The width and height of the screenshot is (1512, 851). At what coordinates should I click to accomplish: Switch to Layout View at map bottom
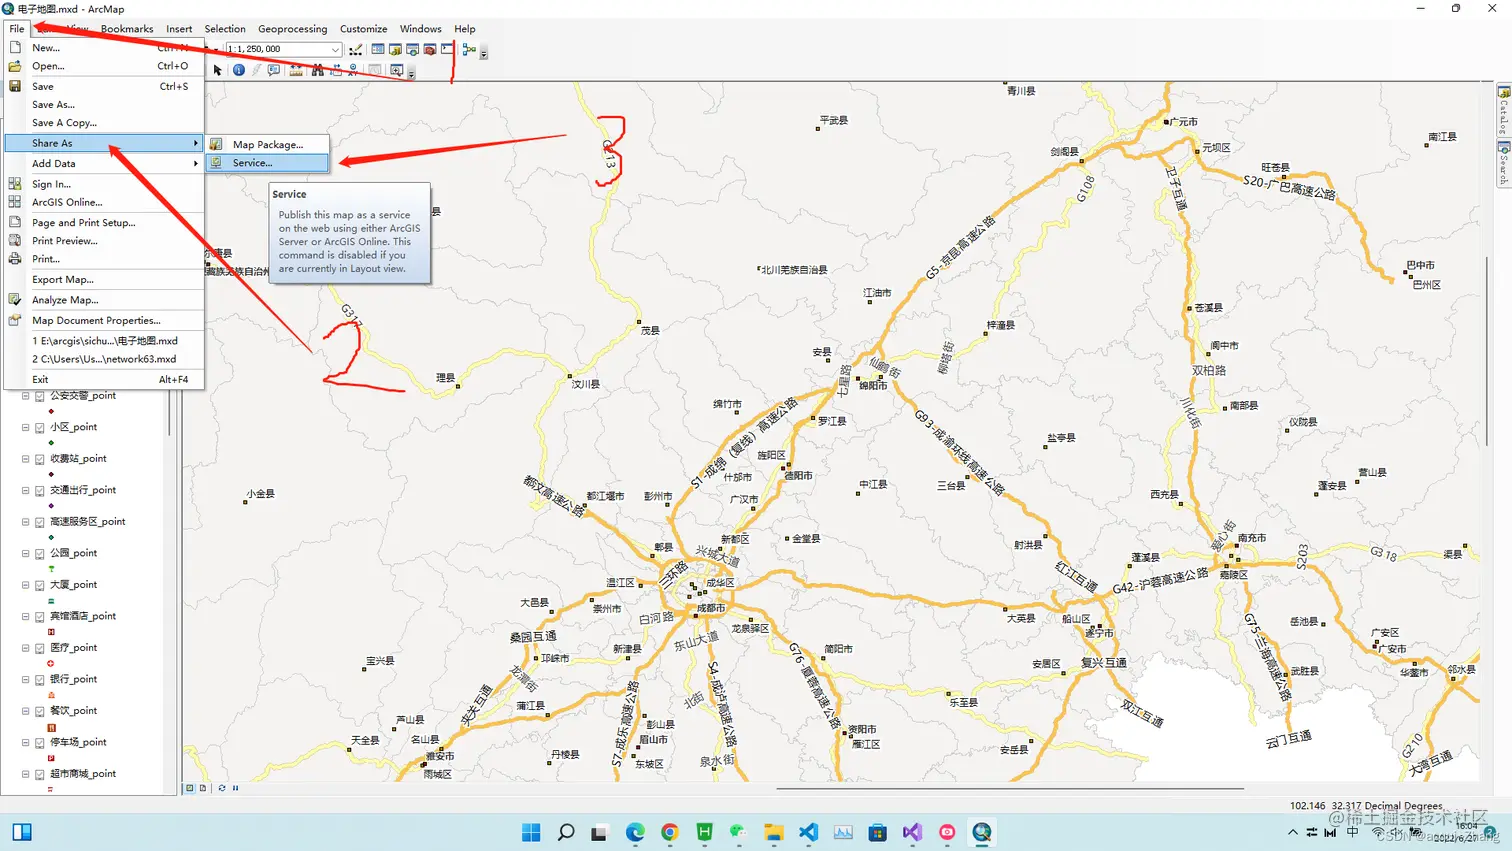pyautogui.click(x=203, y=788)
